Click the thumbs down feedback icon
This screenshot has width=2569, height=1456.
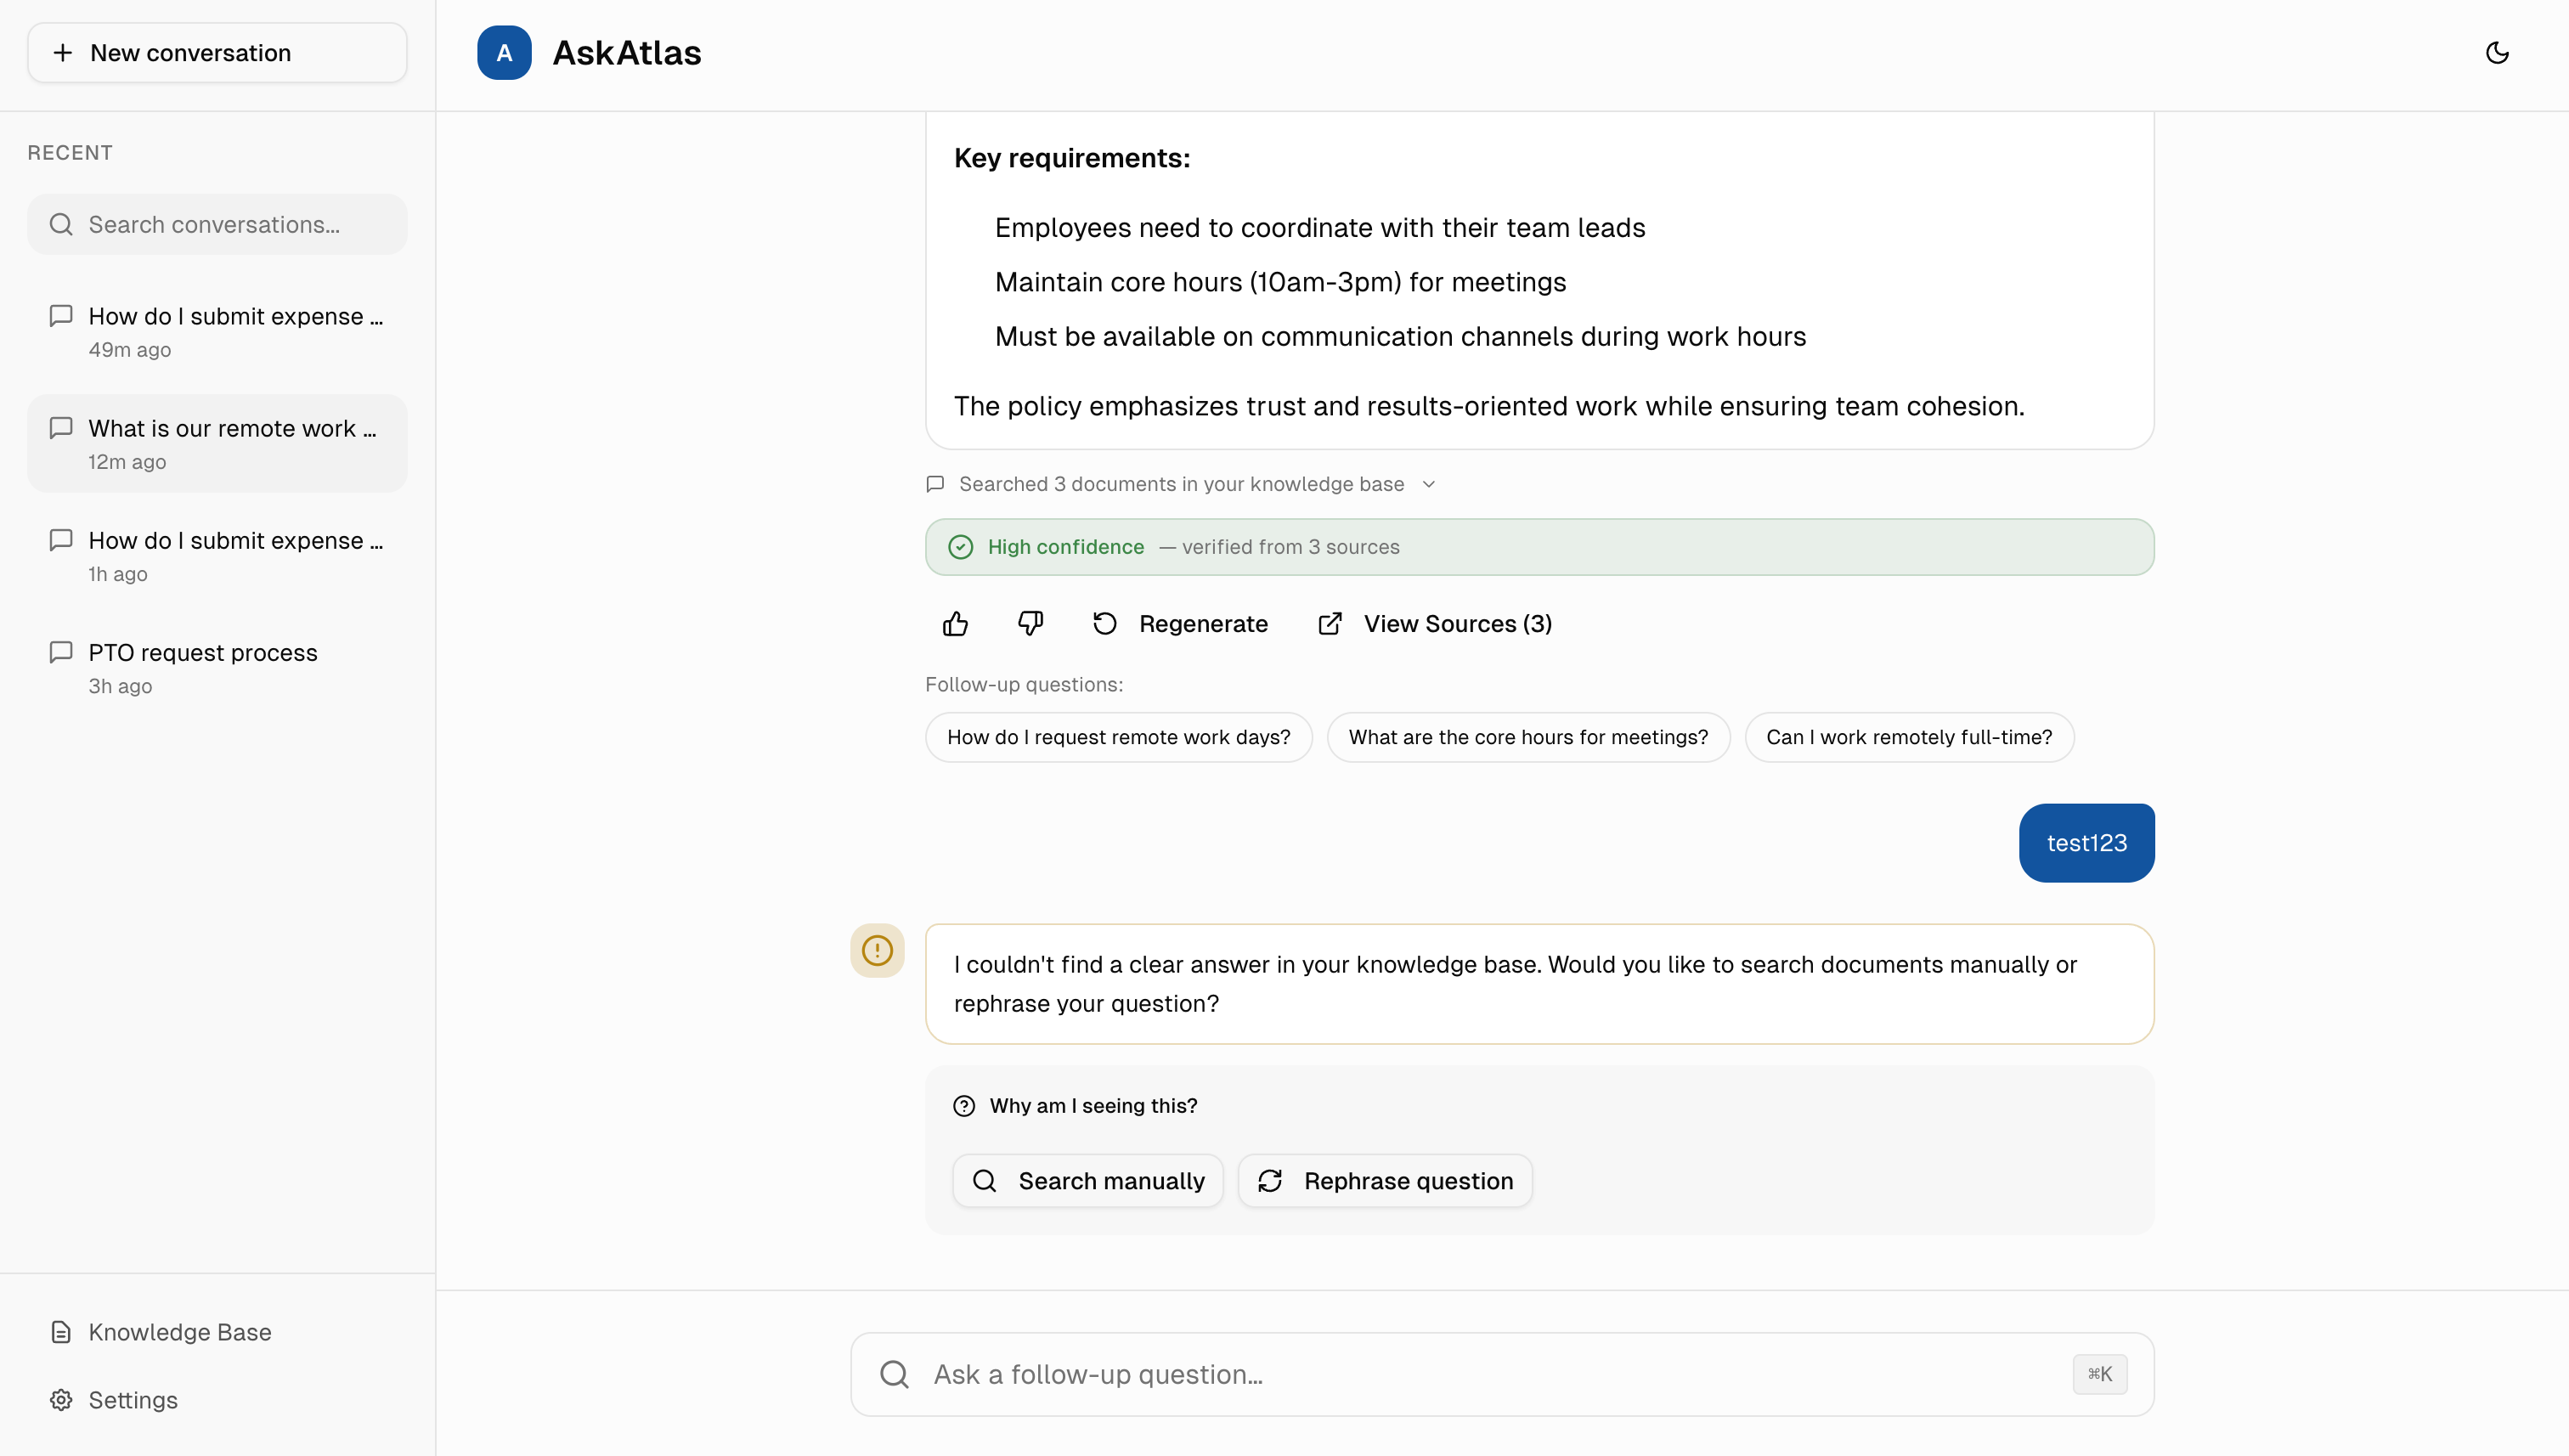click(x=1030, y=624)
